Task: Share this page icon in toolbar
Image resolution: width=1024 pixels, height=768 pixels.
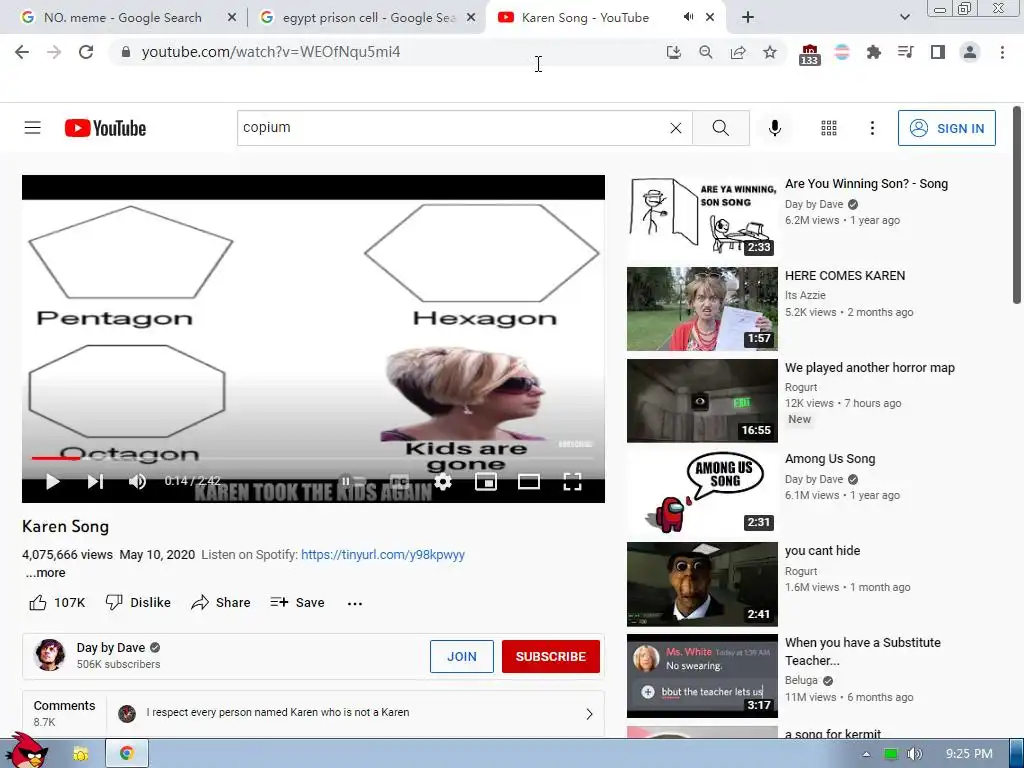Action: click(x=738, y=52)
